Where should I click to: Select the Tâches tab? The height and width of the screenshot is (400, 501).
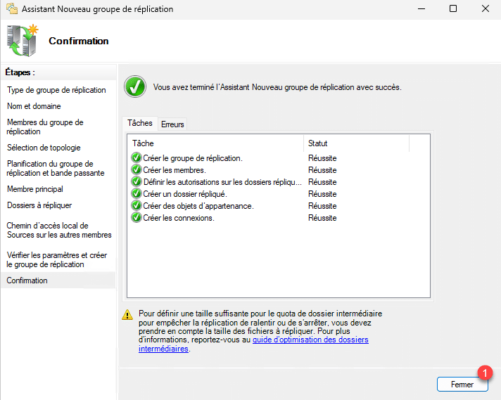pos(140,123)
